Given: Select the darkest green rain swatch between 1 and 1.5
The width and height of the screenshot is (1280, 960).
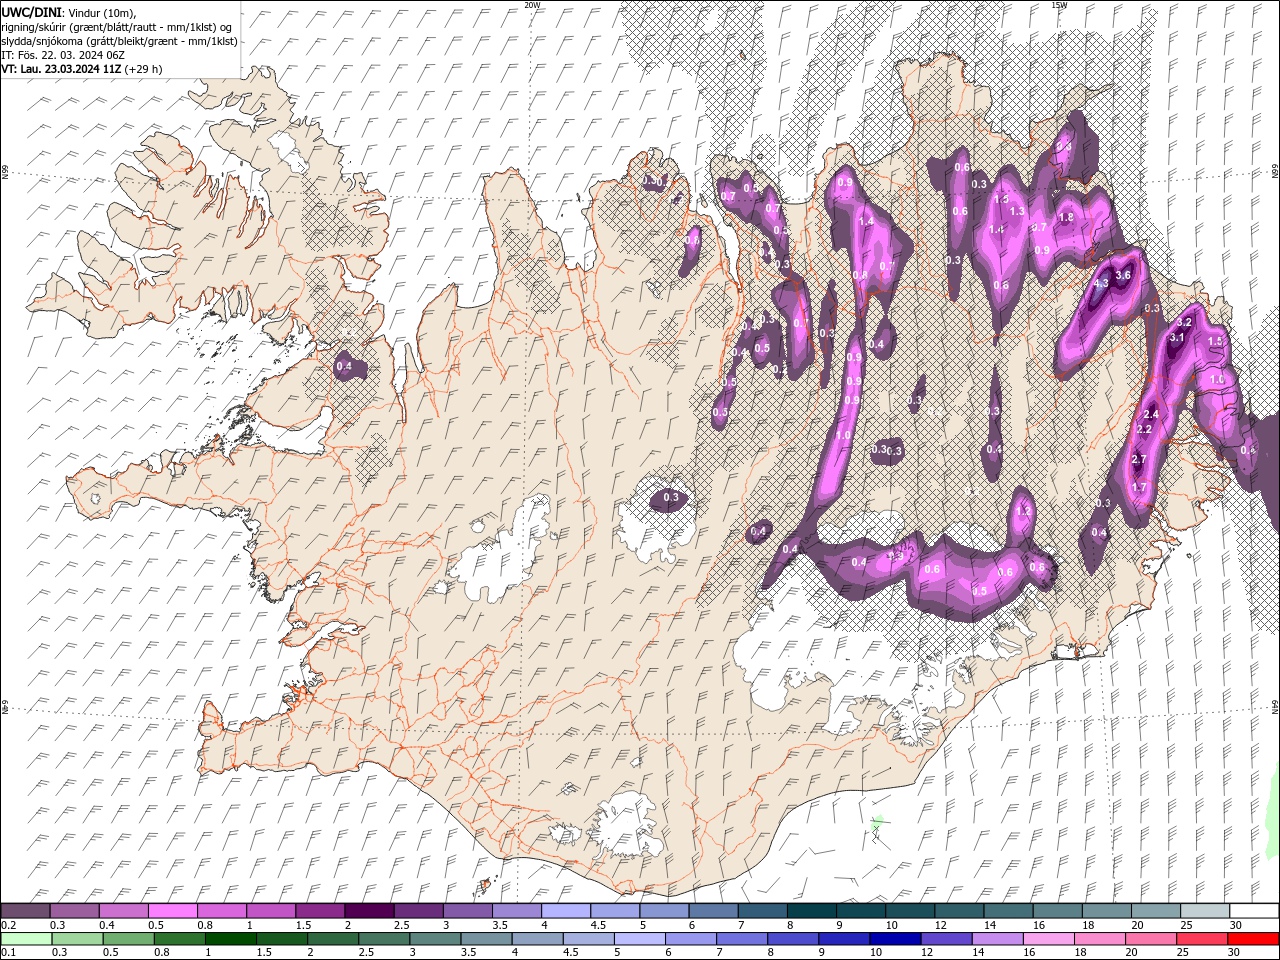Looking at the screenshot, I should pyautogui.click(x=230, y=939).
